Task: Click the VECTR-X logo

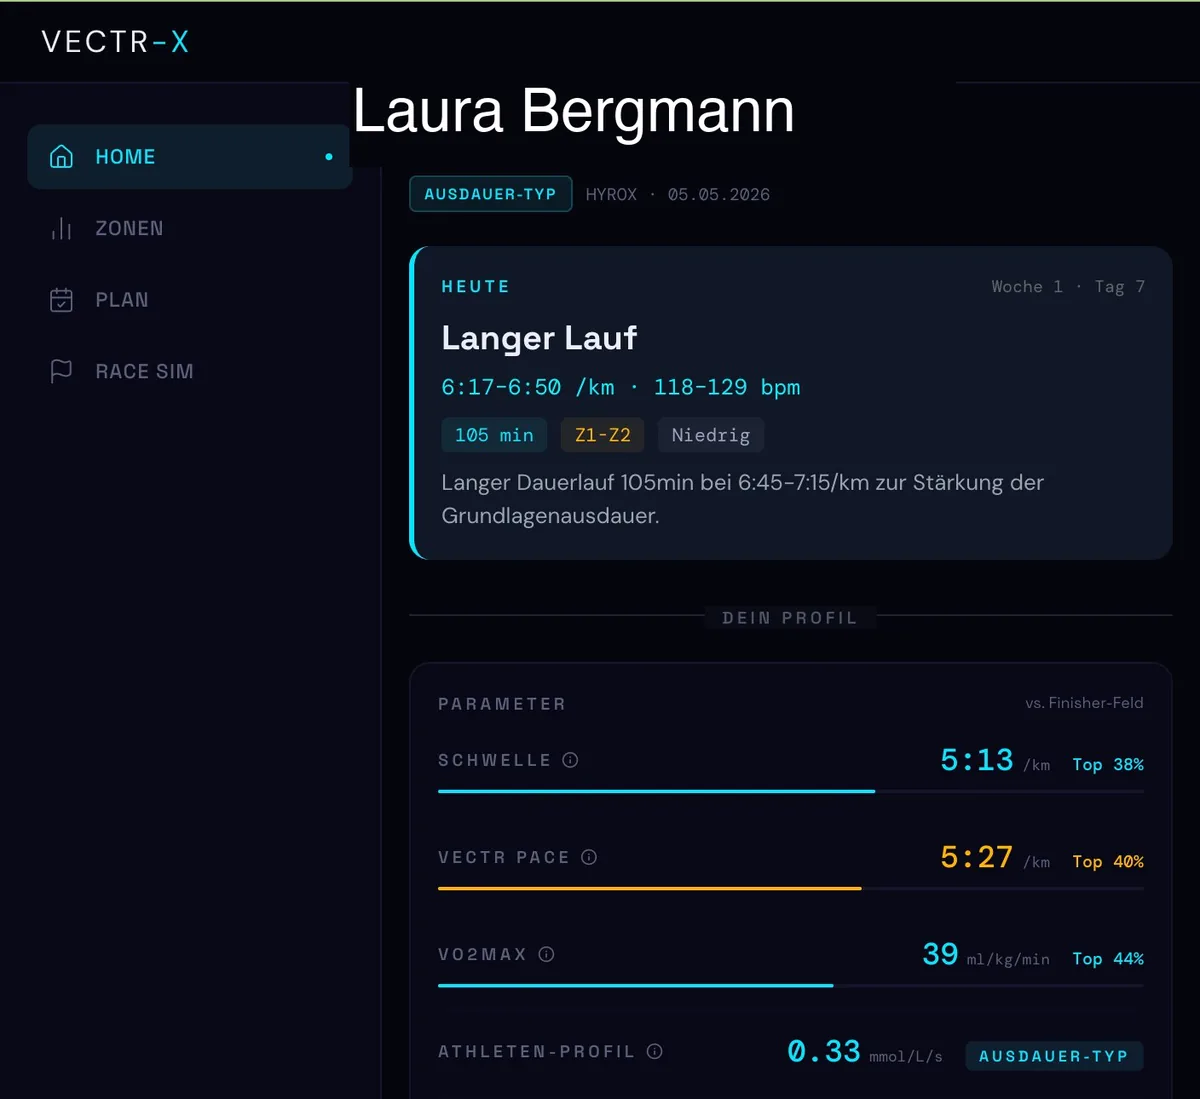Action: [x=115, y=42]
